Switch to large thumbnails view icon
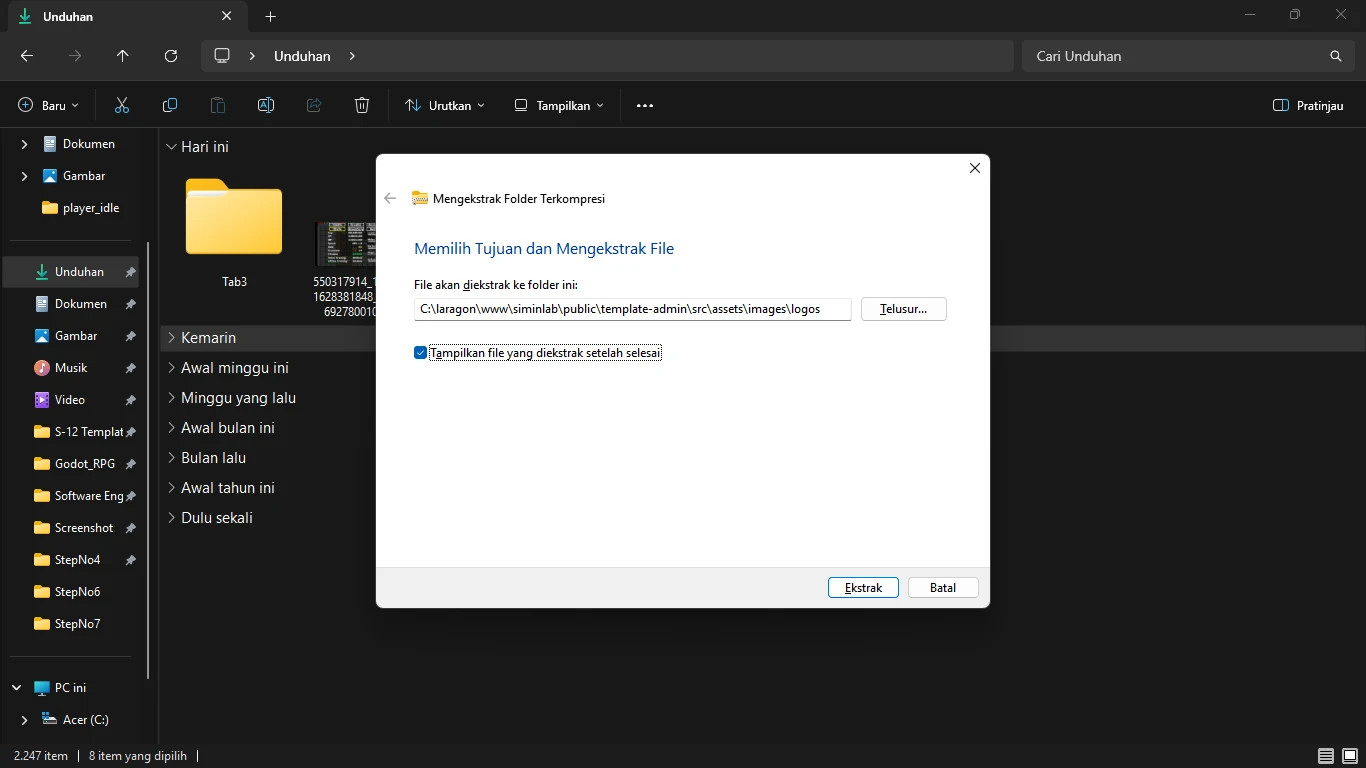Screen dimensions: 1366x768 (1348, 756)
